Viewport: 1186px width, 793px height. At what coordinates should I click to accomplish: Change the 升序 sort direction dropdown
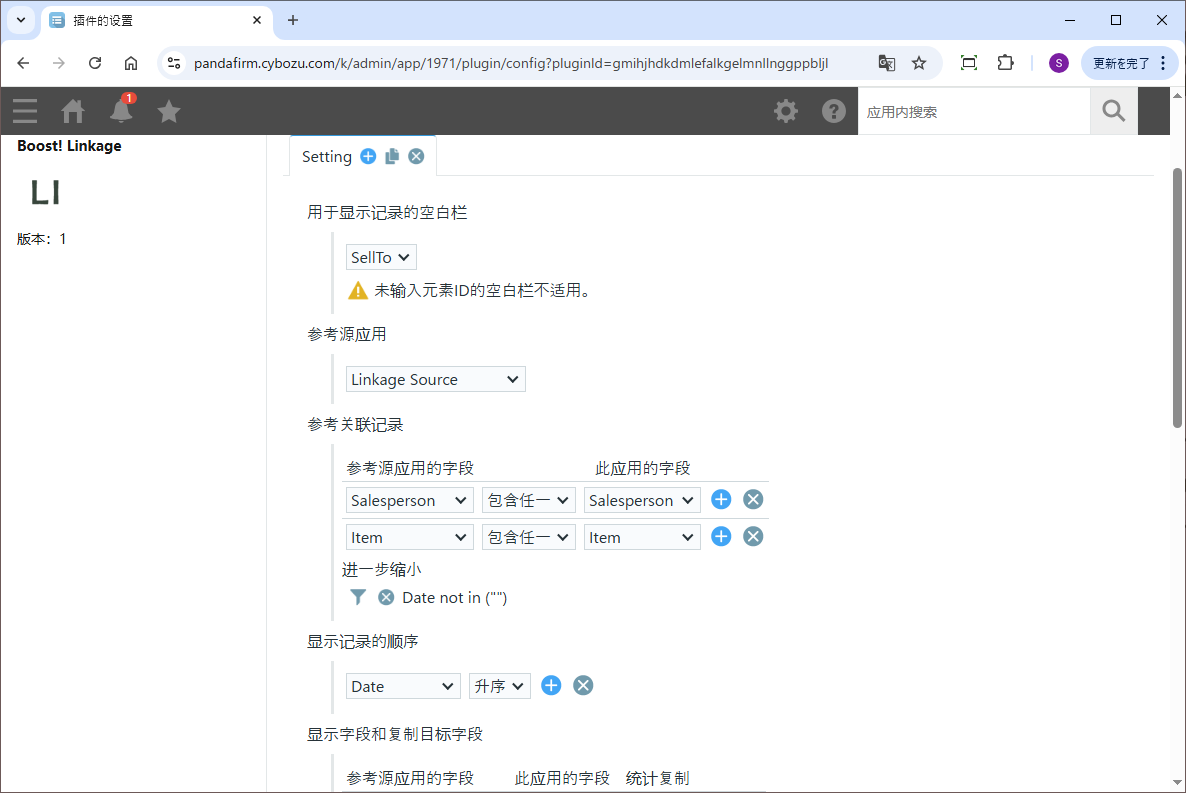(500, 686)
